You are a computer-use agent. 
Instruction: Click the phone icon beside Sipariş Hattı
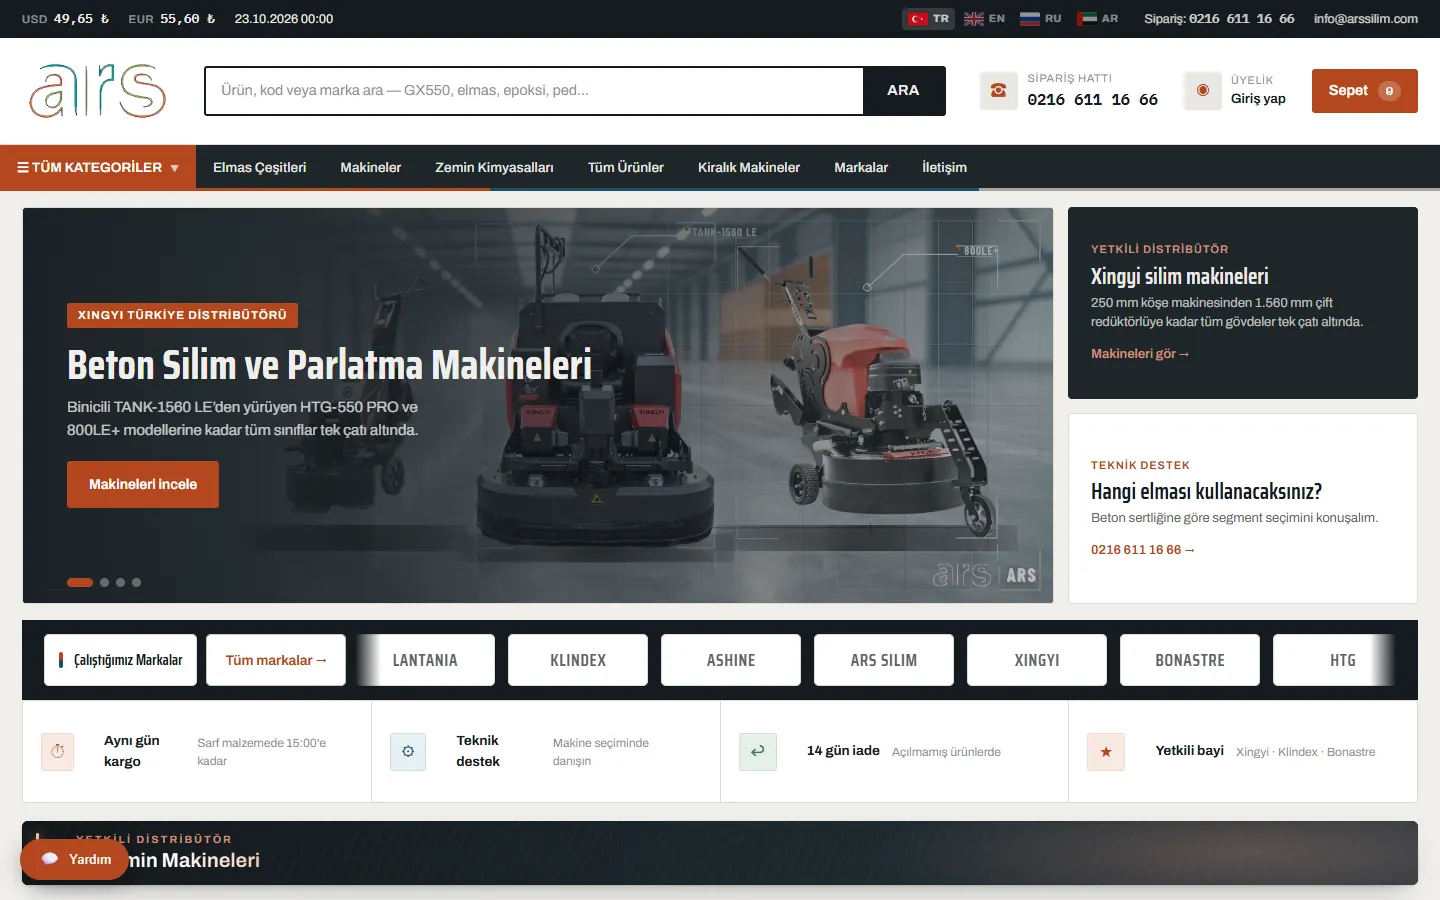(x=998, y=90)
